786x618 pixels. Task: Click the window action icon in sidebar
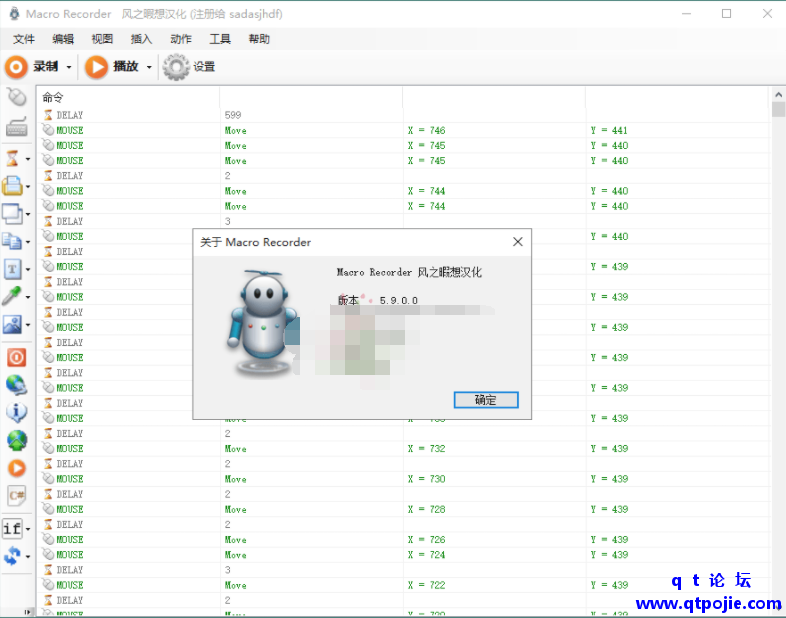[x=12, y=214]
